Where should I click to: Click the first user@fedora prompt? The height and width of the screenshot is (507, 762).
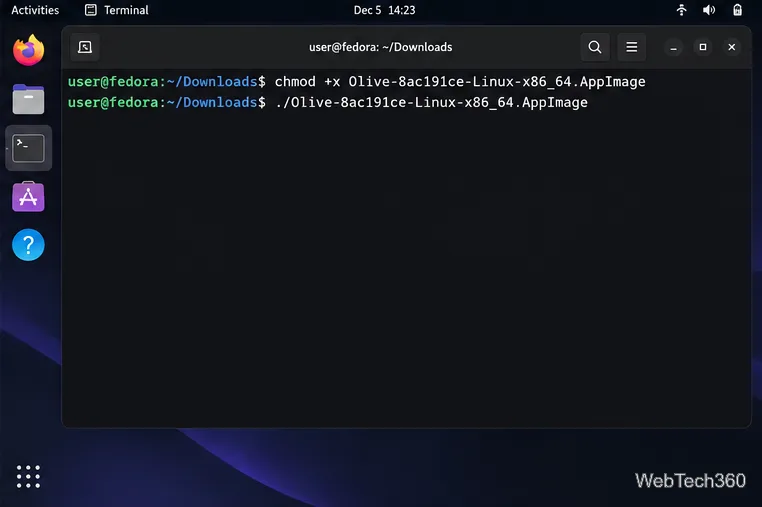167,82
